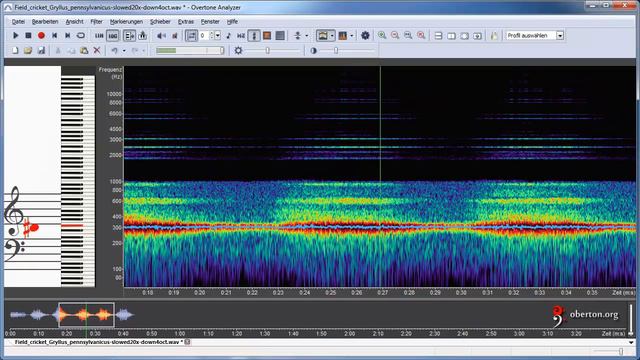Screen dimensions: 640x360
Task: Switch to the linear (LIN) frequency scale
Action: 99,36
